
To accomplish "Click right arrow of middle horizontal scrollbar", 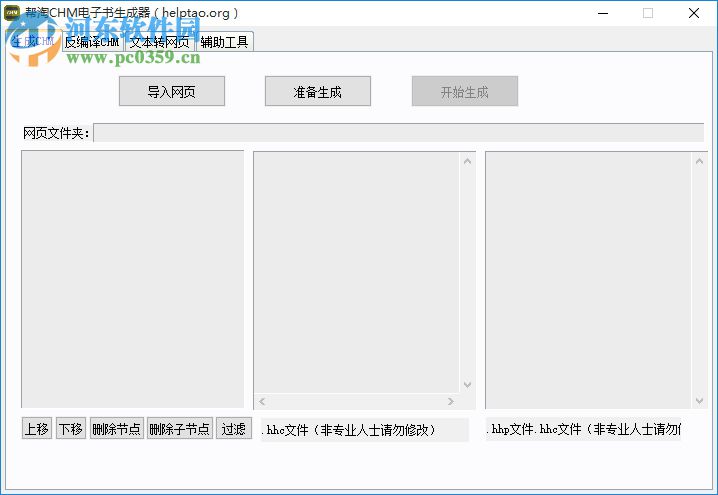I will [451, 402].
